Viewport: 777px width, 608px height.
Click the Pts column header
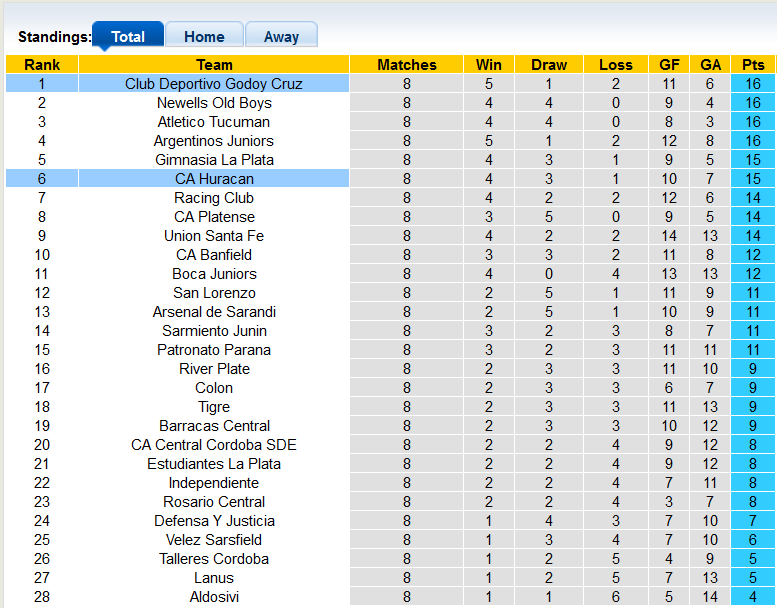point(753,65)
